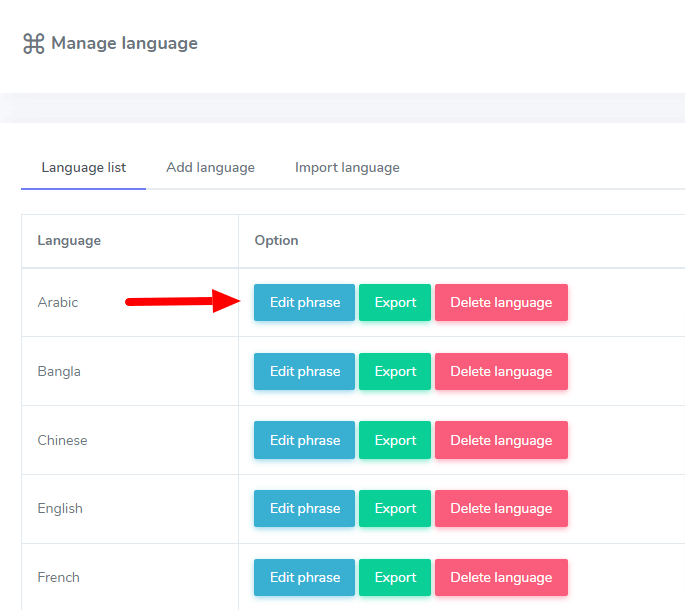Edit phrase for Bangla language

304,372
